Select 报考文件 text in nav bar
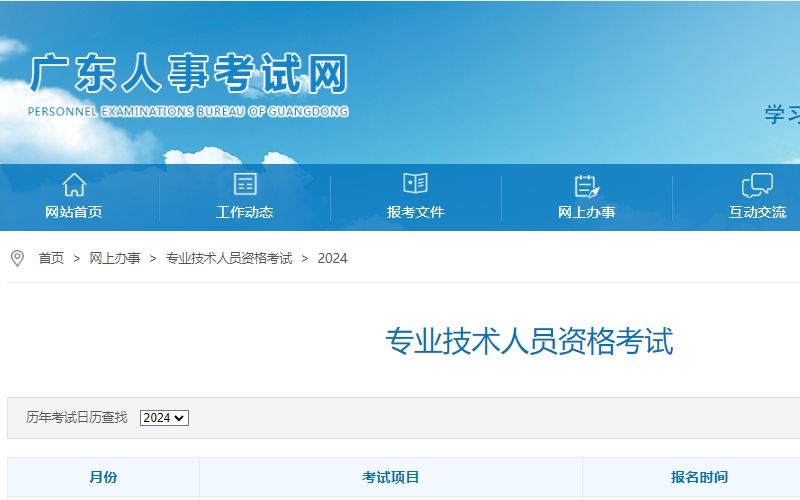 click(415, 212)
